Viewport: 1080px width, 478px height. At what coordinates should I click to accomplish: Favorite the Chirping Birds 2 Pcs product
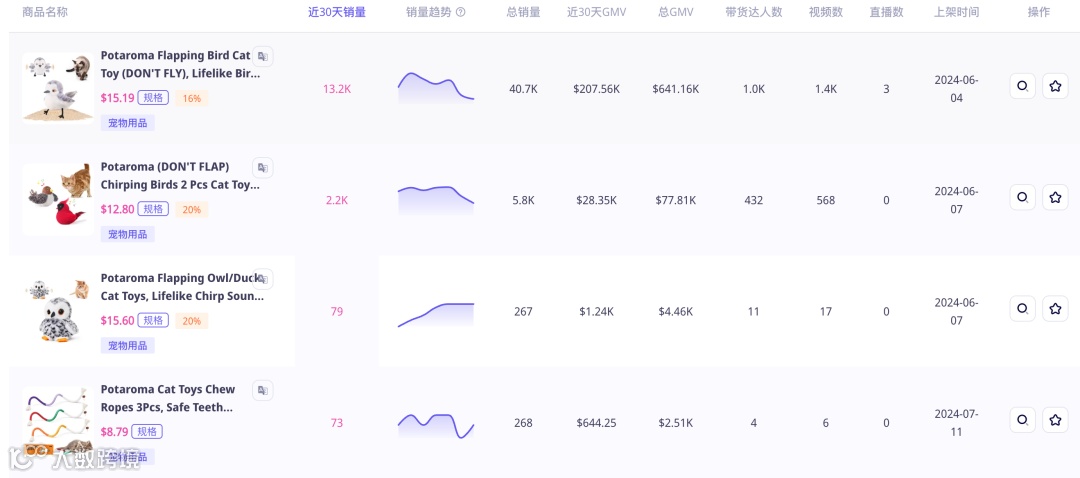(x=1055, y=198)
